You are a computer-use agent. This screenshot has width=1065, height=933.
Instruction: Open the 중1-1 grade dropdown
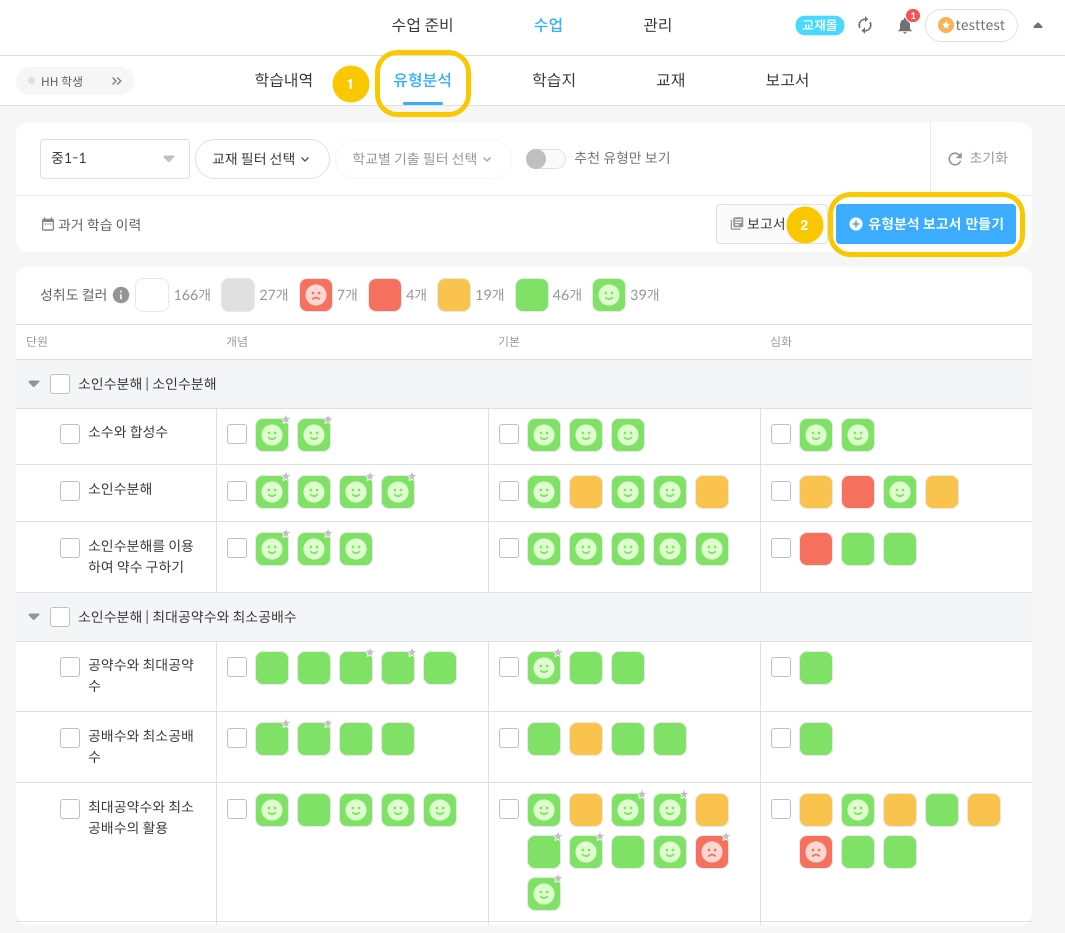(x=115, y=159)
